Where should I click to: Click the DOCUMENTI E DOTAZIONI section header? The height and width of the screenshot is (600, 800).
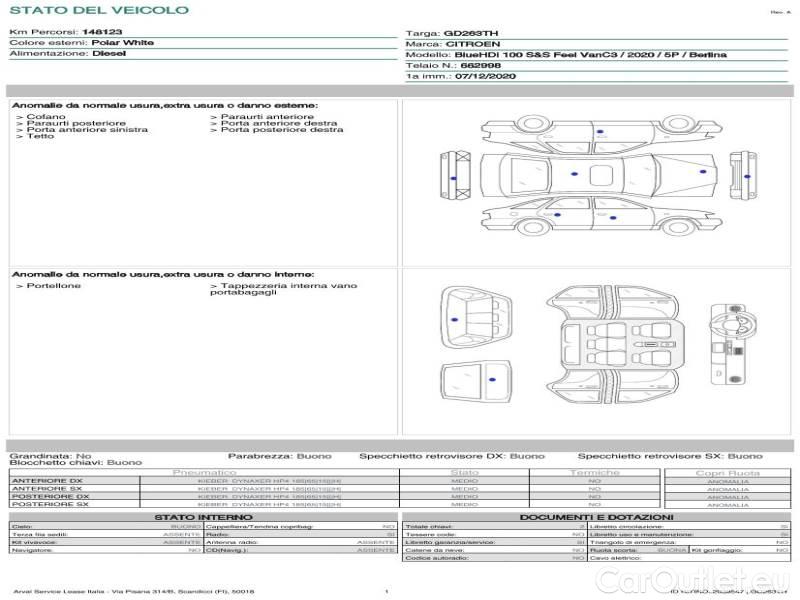pos(594,517)
